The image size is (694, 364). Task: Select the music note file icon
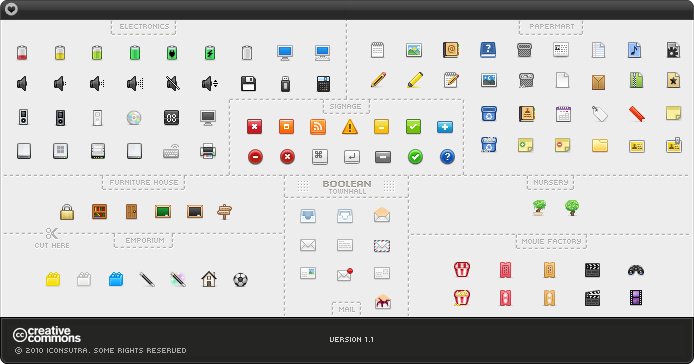634,50
